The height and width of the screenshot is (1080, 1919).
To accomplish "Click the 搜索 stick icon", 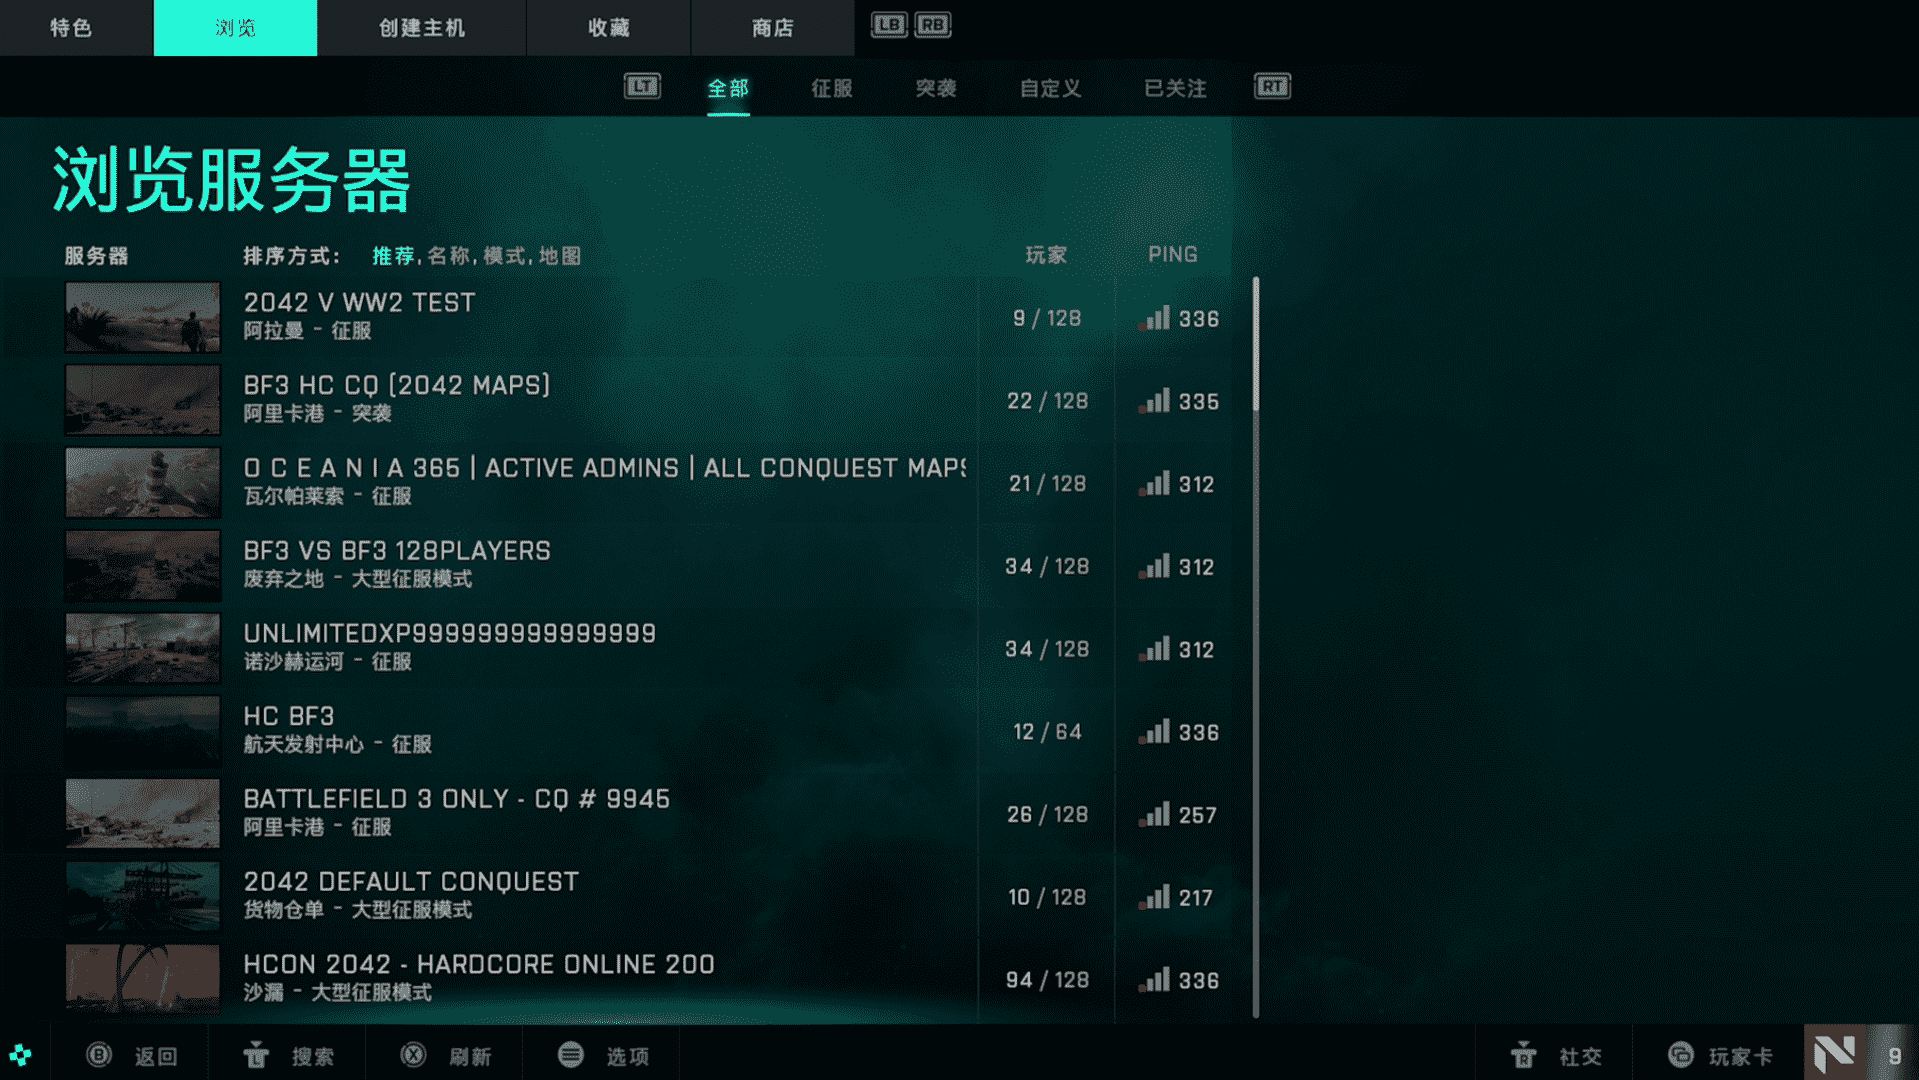I will click(x=256, y=1054).
